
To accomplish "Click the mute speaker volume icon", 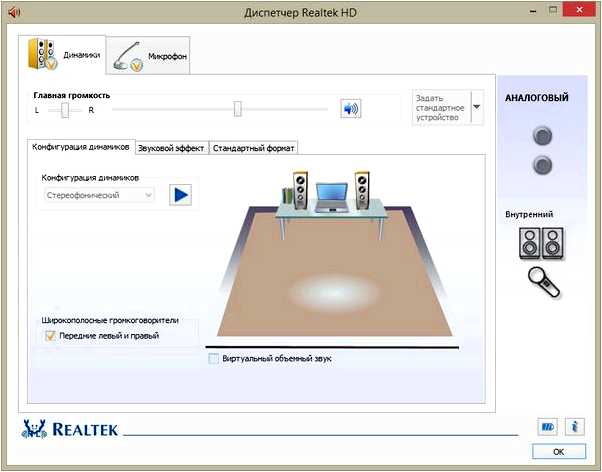I will 350,109.
